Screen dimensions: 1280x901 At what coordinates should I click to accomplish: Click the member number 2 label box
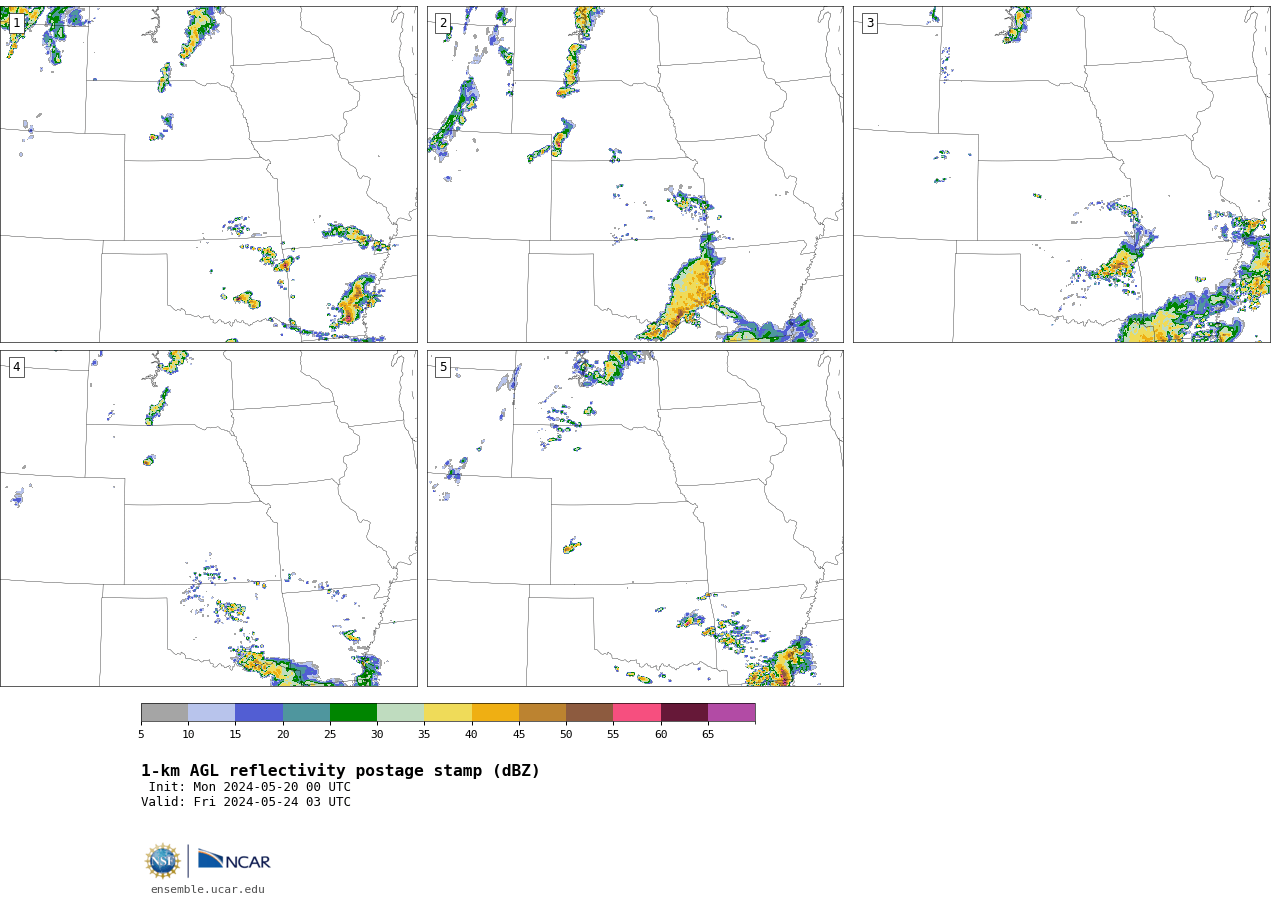coord(443,23)
